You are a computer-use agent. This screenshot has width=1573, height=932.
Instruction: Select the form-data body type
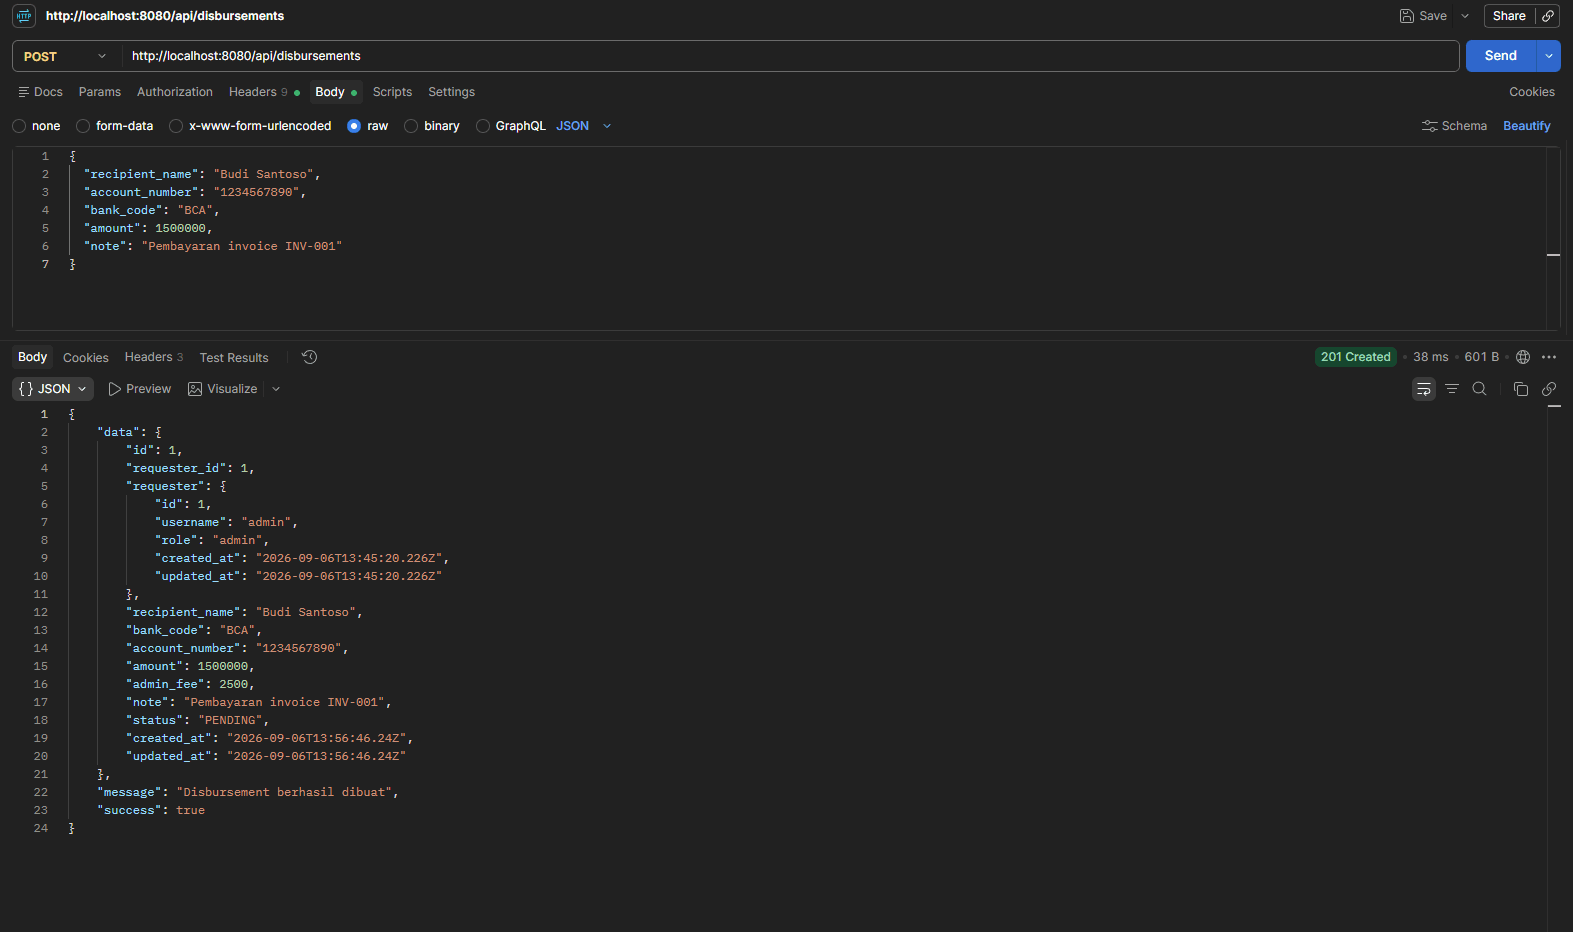tap(83, 126)
